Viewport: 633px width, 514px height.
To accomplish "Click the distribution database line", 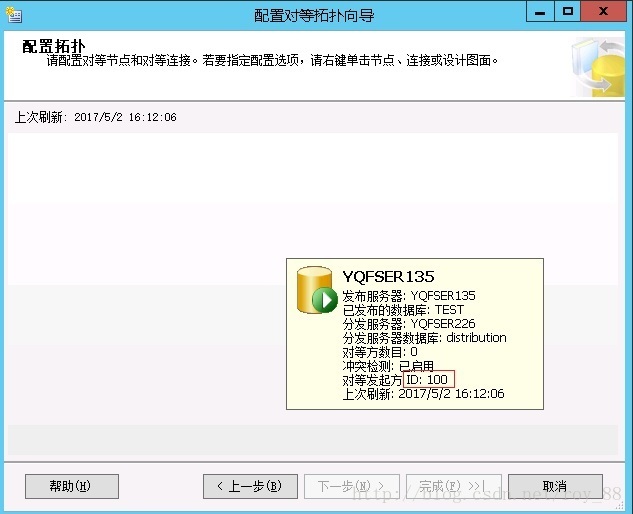I will point(424,338).
